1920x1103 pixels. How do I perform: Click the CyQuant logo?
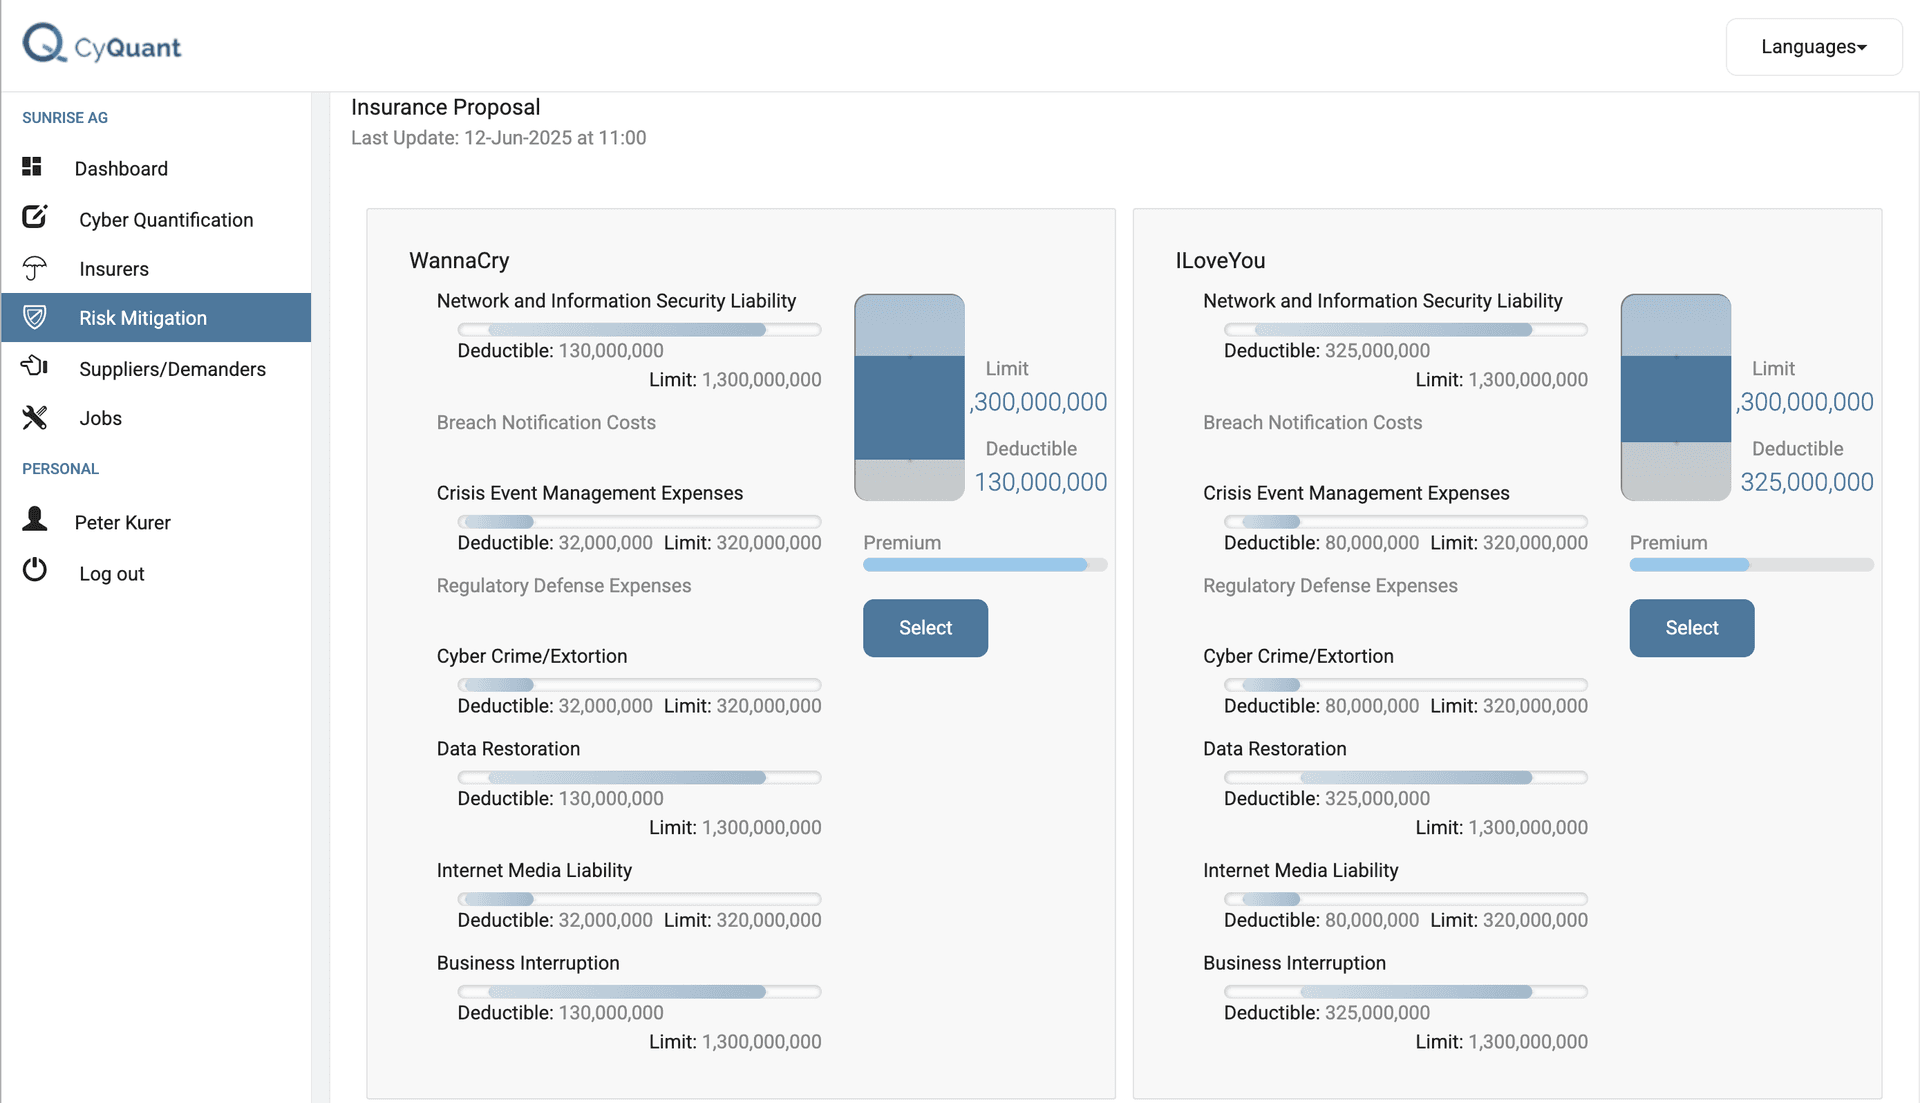point(101,45)
